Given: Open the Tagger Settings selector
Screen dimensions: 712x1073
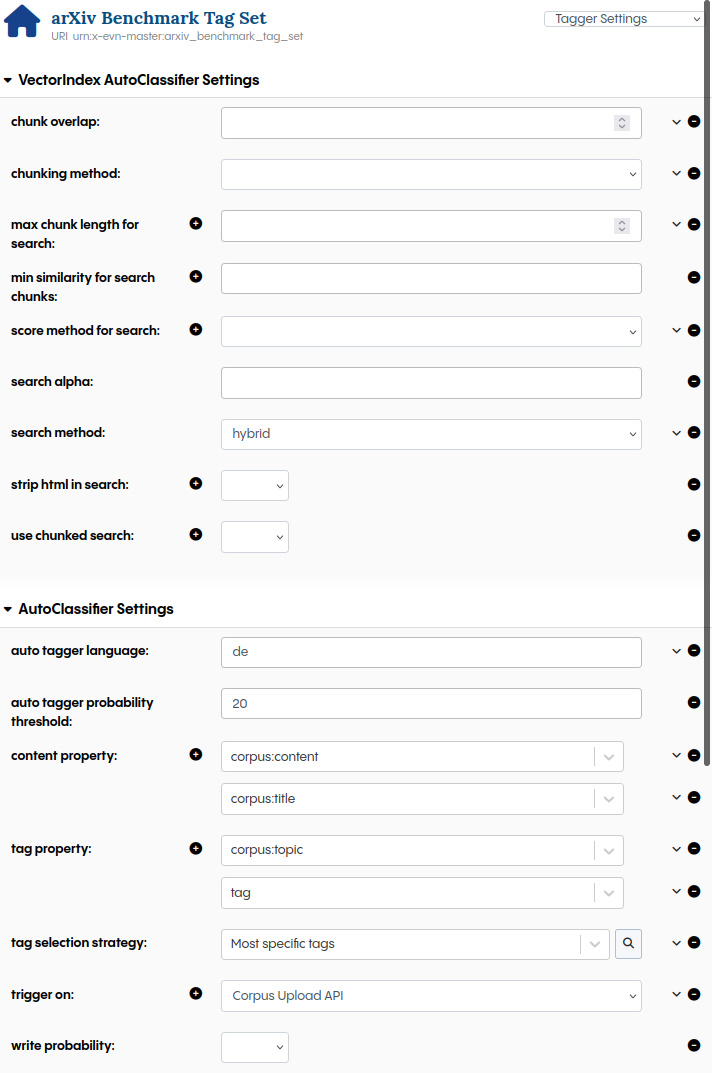Looking at the screenshot, I should (x=623, y=18).
